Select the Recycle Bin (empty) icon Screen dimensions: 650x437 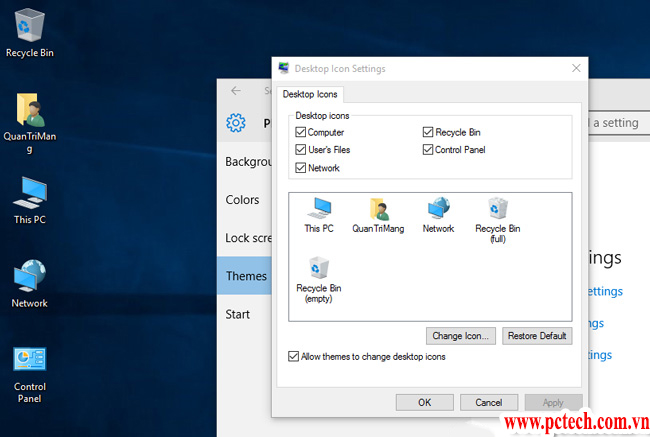click(x=318, y=277)
